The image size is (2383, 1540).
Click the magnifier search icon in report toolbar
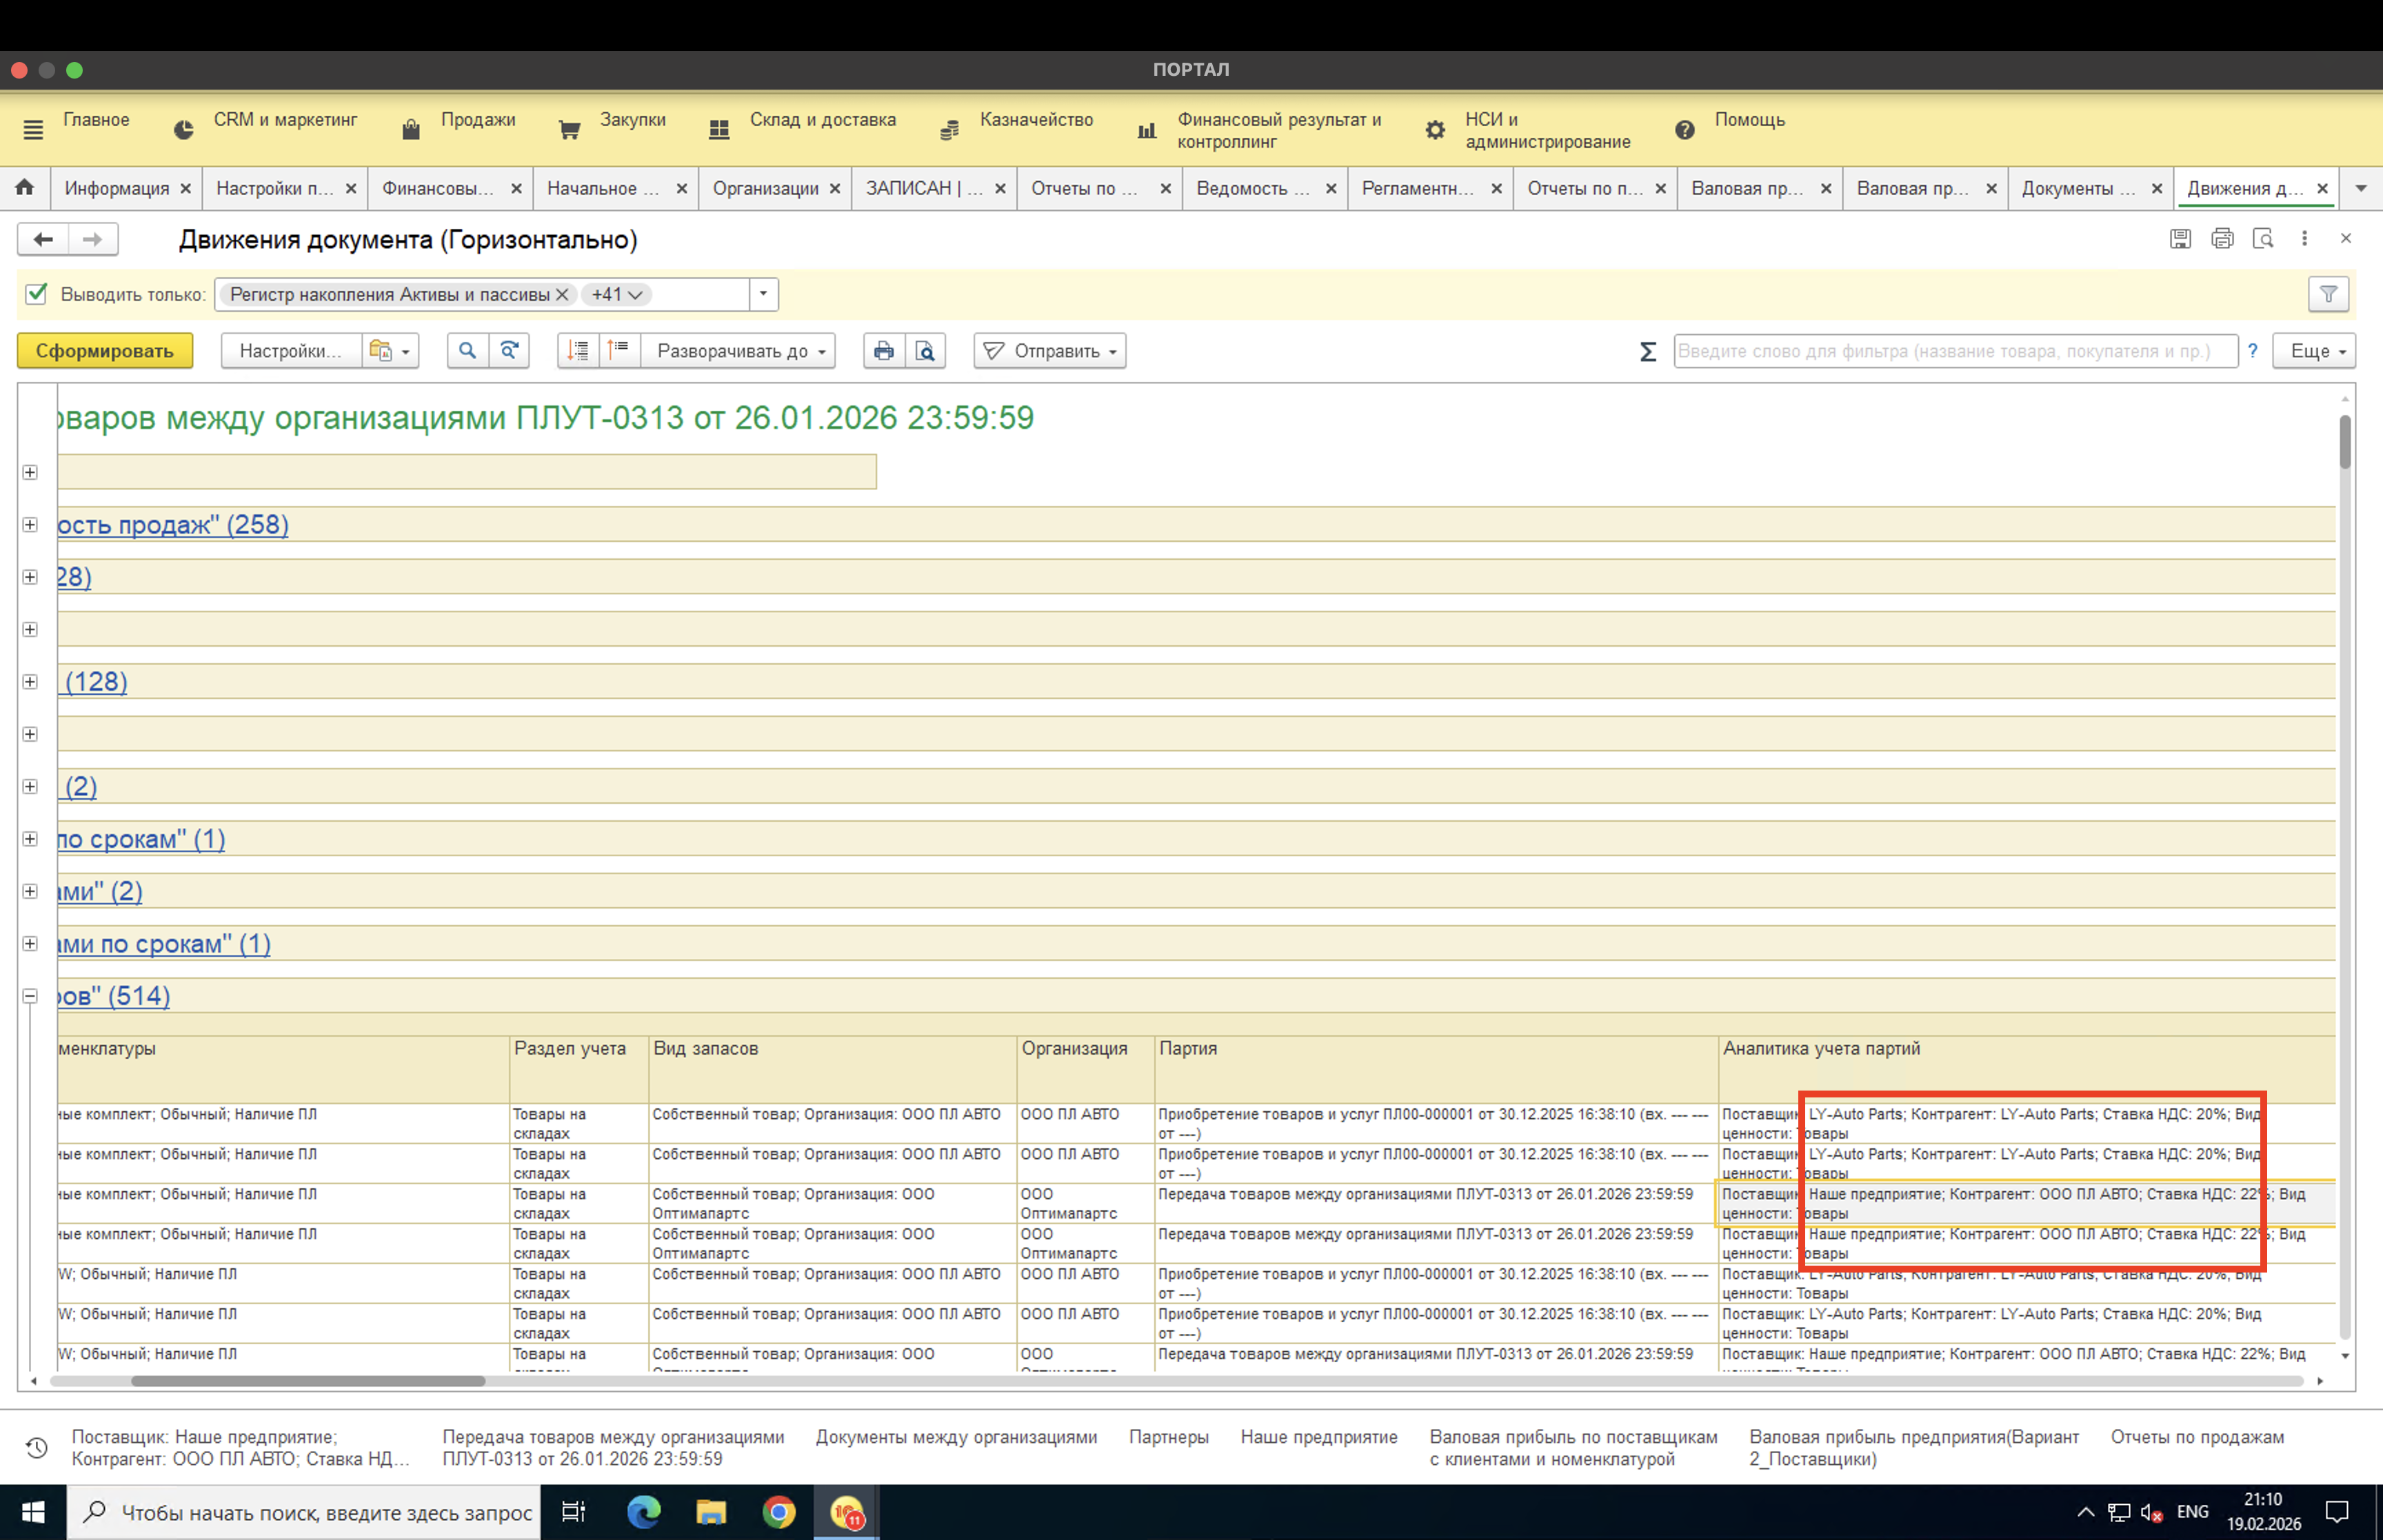(x=467, y=351)
